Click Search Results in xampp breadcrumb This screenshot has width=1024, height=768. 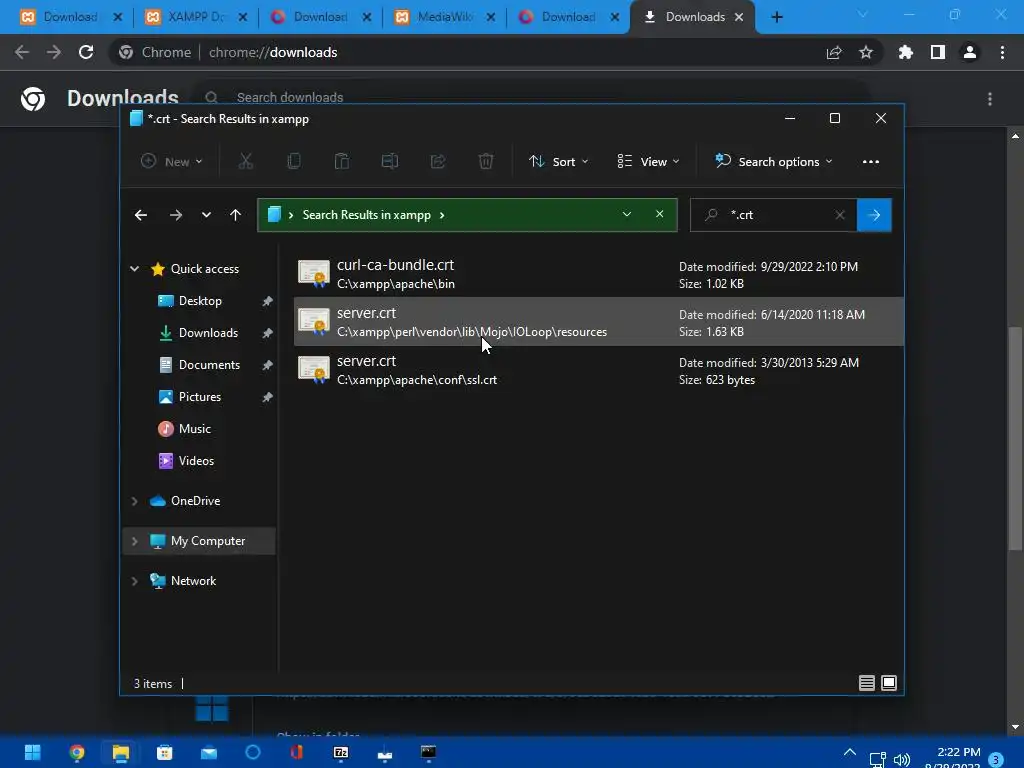coord(366,215)
